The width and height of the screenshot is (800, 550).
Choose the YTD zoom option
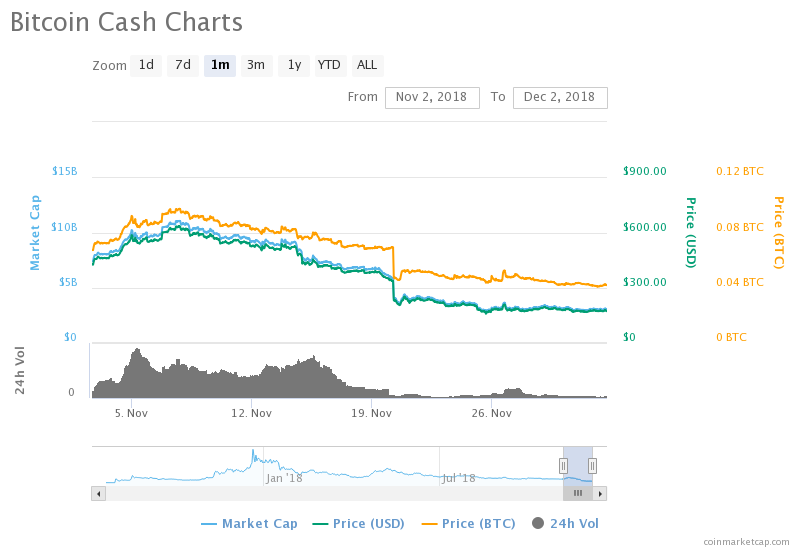(x=329, y=65)
